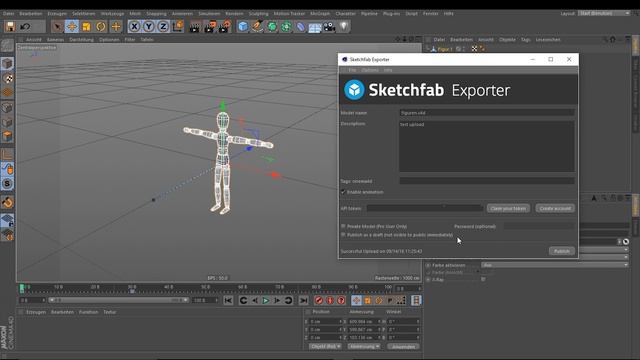Click Render View clapperboard icon
Screen dimensions: 640x360
[x=195, y=27]
